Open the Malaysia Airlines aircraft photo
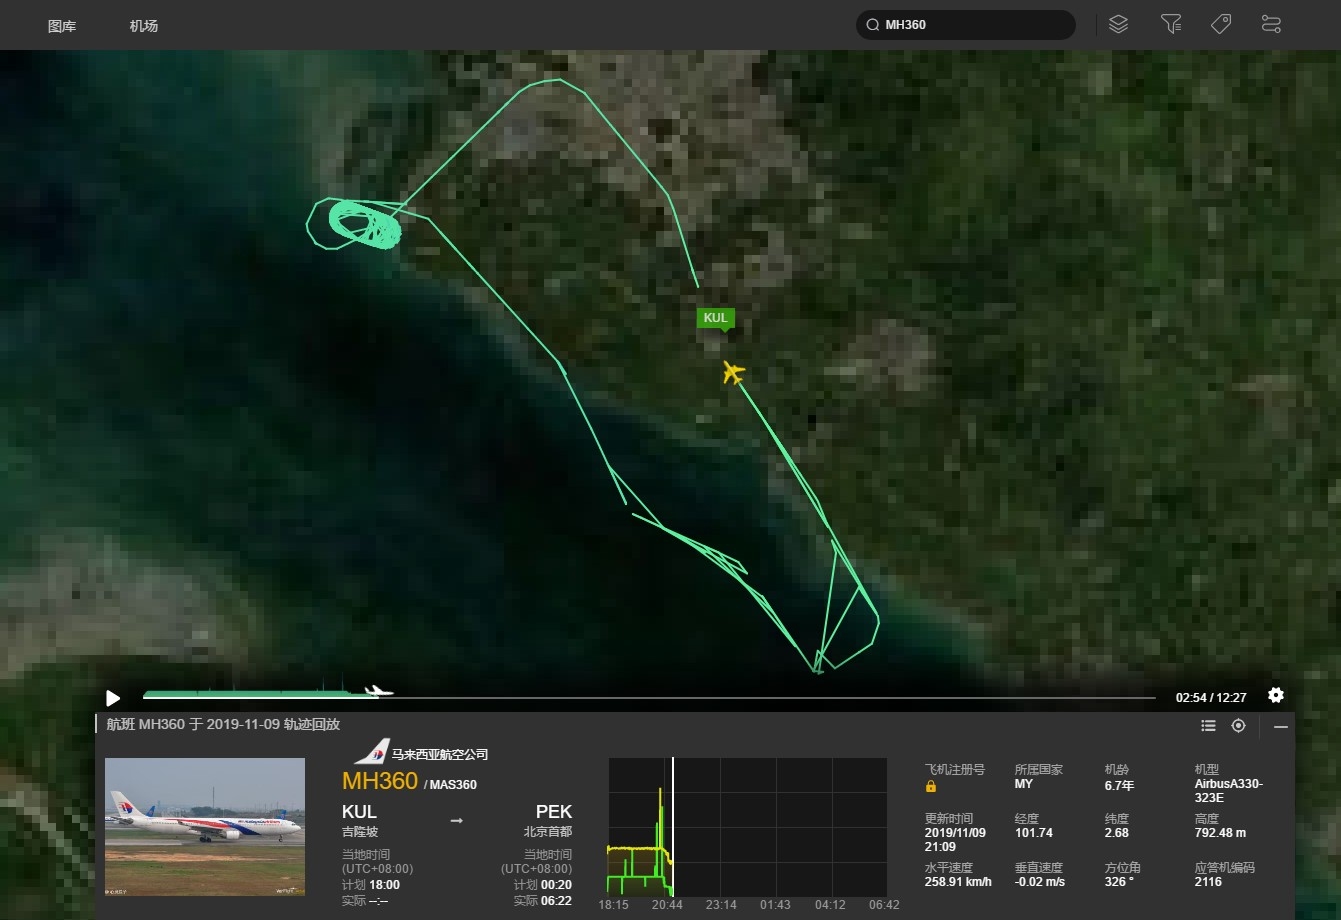Screen dimensions: 1341x920 coord(205,826)
